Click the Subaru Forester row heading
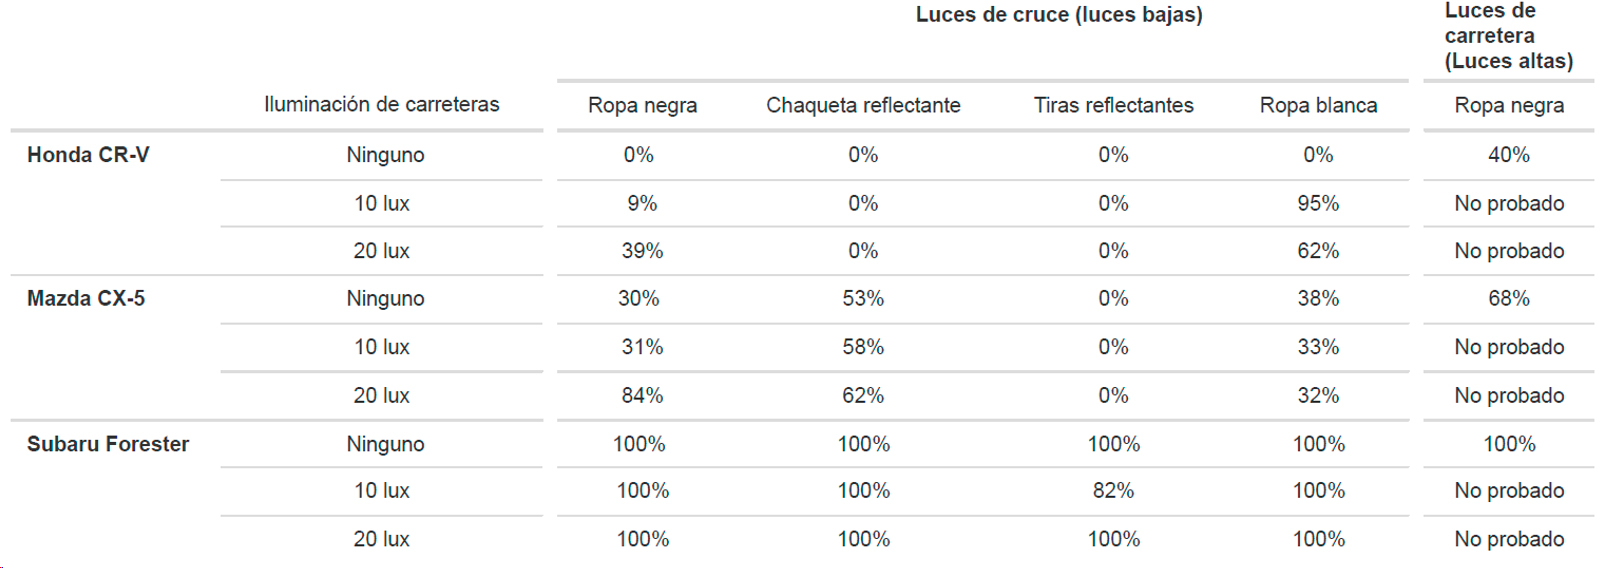Viewport: 1608px width, 568px height. click(x=108, y=444)
